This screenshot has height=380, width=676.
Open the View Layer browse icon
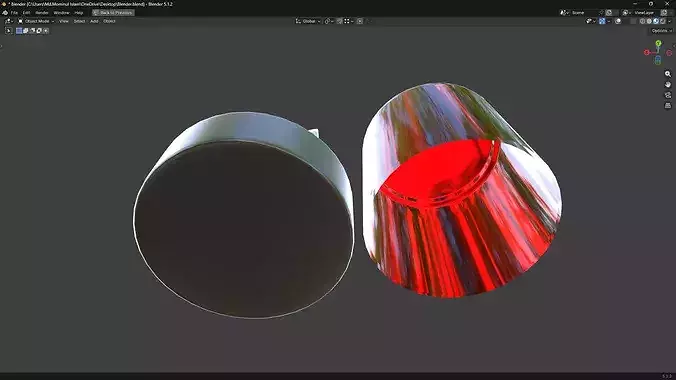point(626,13)
